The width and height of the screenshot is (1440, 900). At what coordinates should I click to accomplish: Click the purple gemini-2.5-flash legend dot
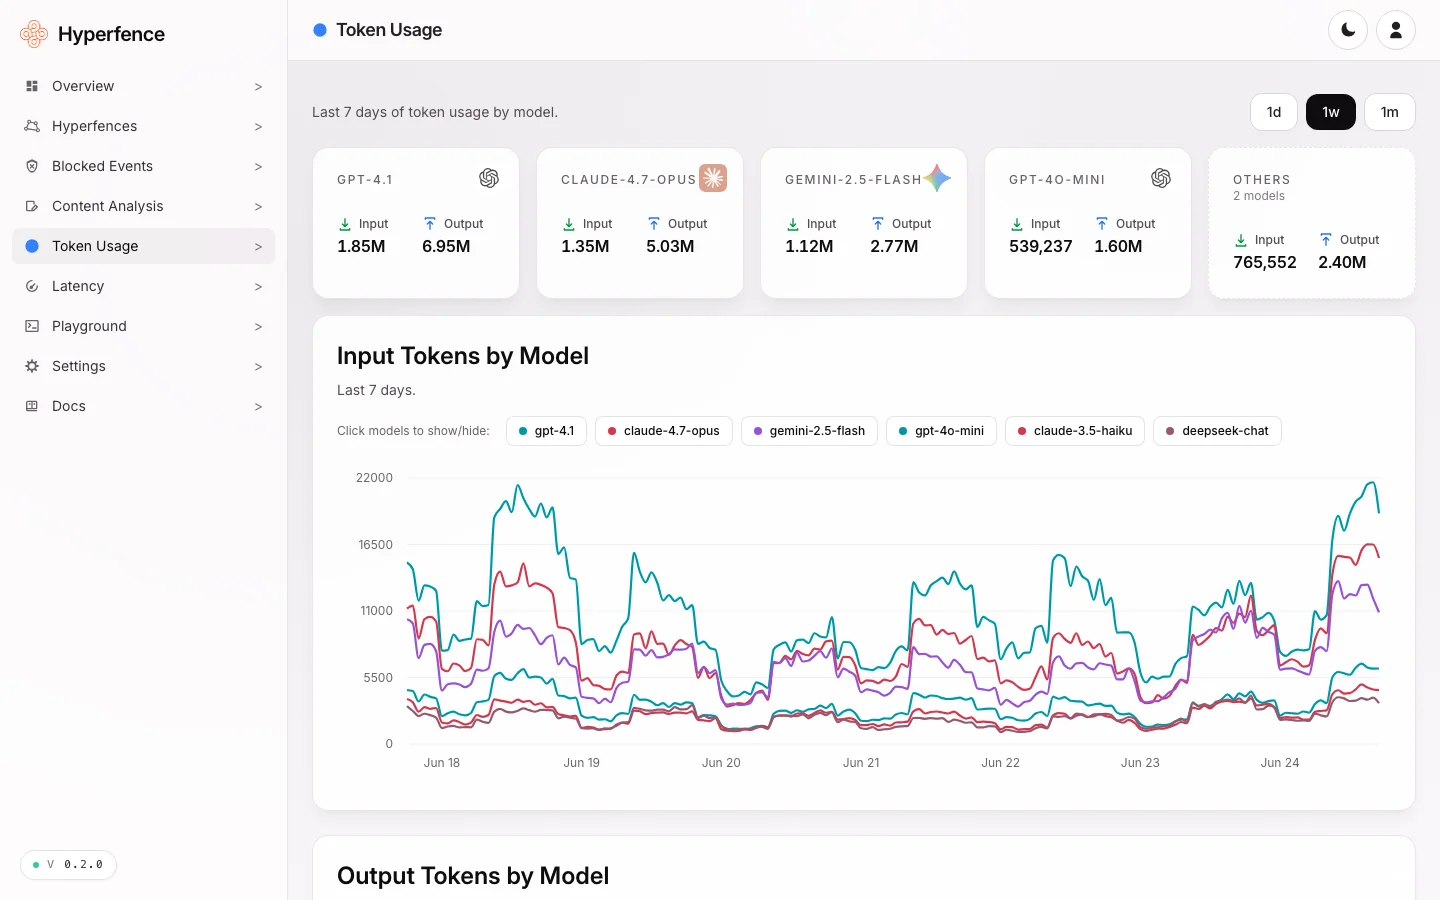(x=758, y=431)
